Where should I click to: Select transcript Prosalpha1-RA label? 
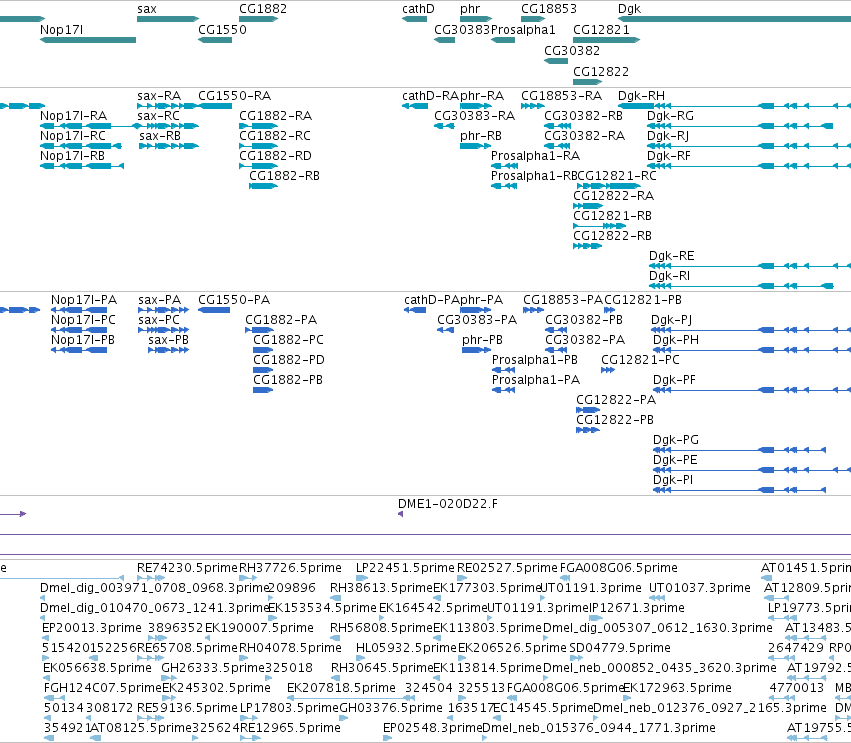tap(535, 156)
